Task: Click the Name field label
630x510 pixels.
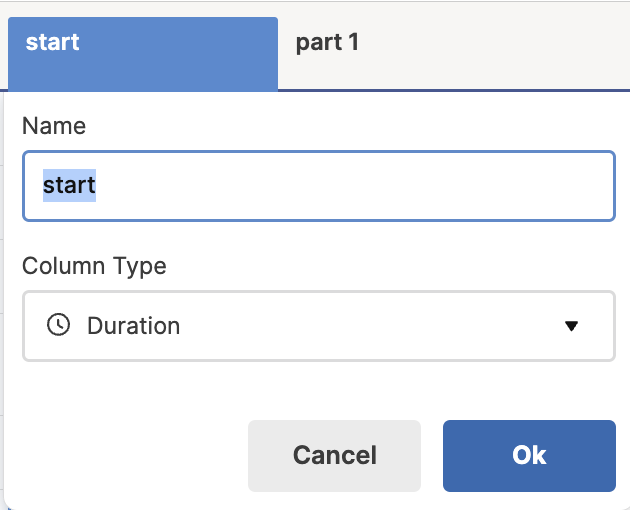Action: point(54,126)
